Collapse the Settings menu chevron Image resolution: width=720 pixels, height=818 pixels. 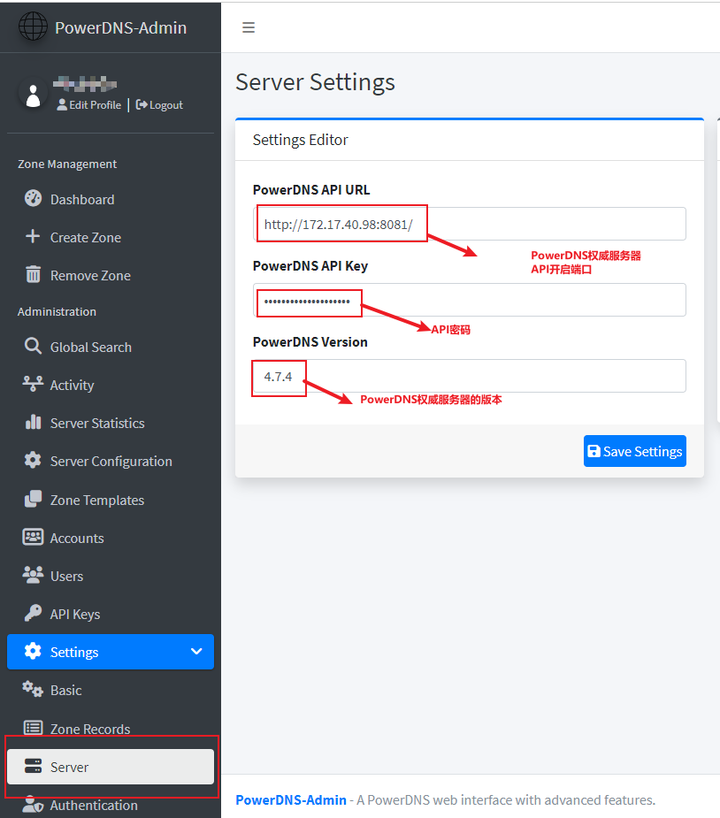click(196, 651)
